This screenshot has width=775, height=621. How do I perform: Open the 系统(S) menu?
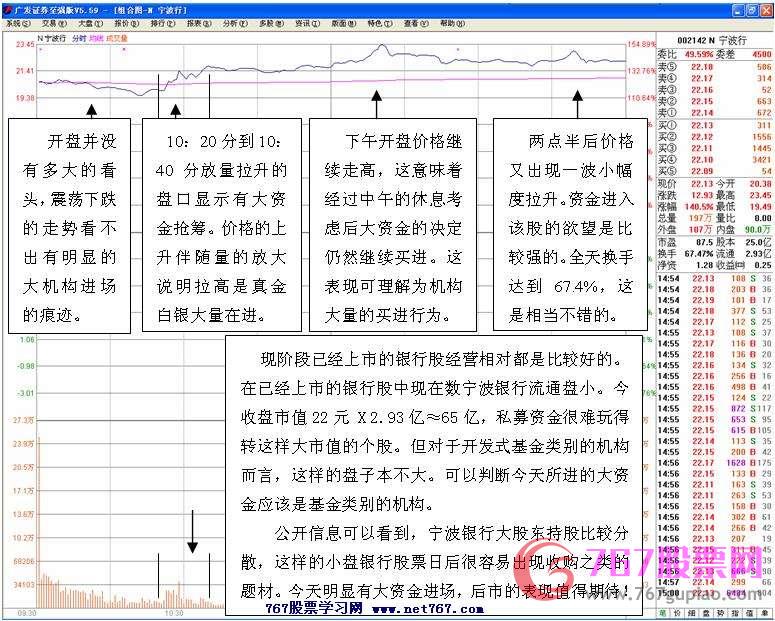click(17, 23)
